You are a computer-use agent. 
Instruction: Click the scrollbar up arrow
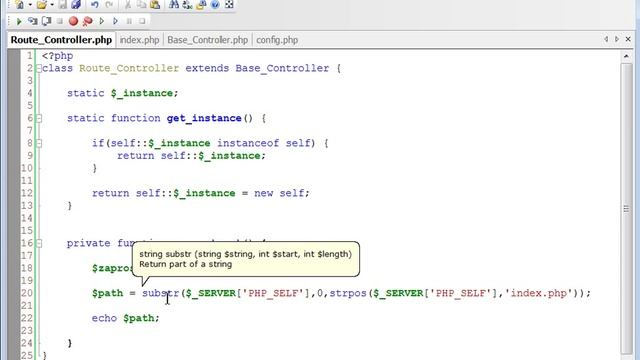tap(627, 56)
